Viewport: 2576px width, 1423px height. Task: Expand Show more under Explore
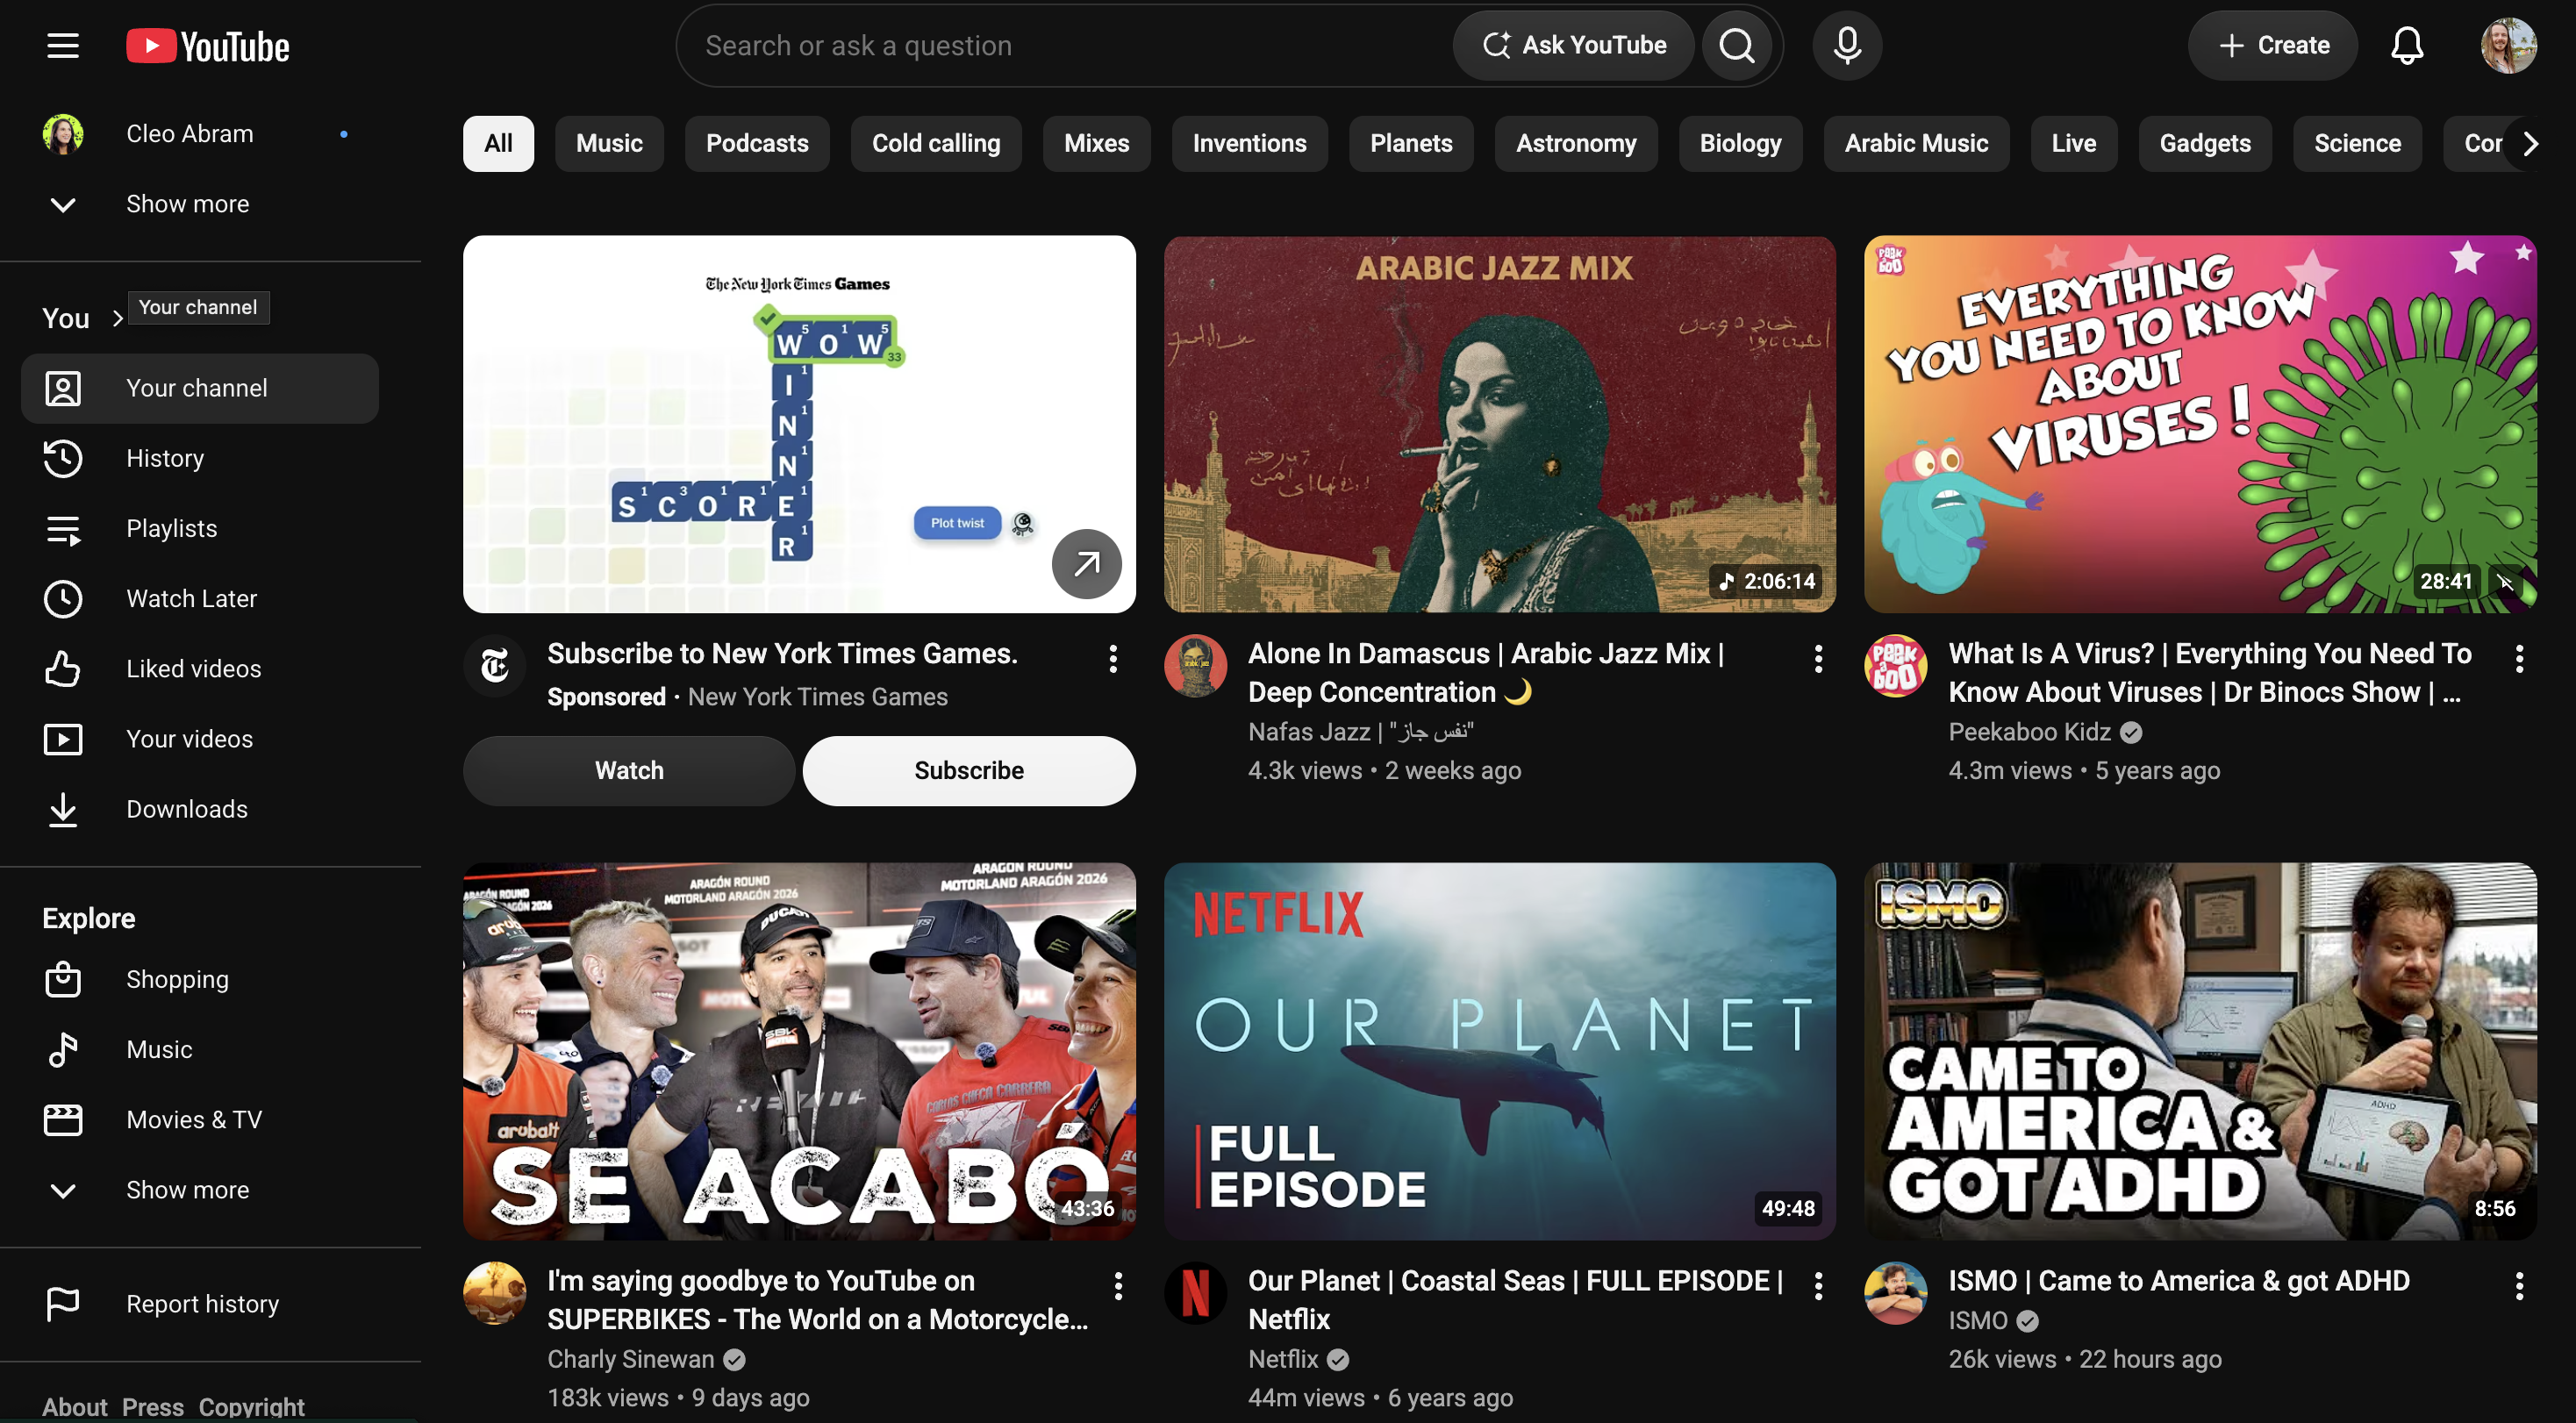click(200, 1190)
